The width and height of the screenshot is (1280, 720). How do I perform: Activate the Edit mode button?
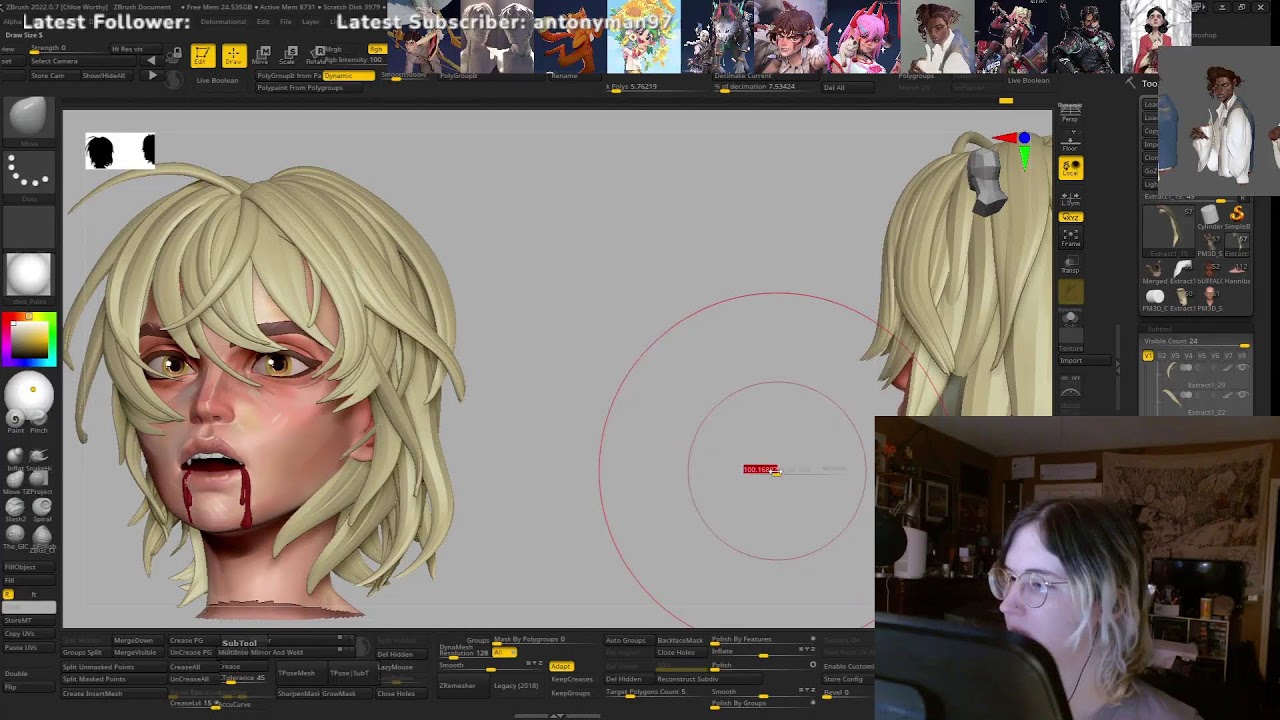(202, 55)
